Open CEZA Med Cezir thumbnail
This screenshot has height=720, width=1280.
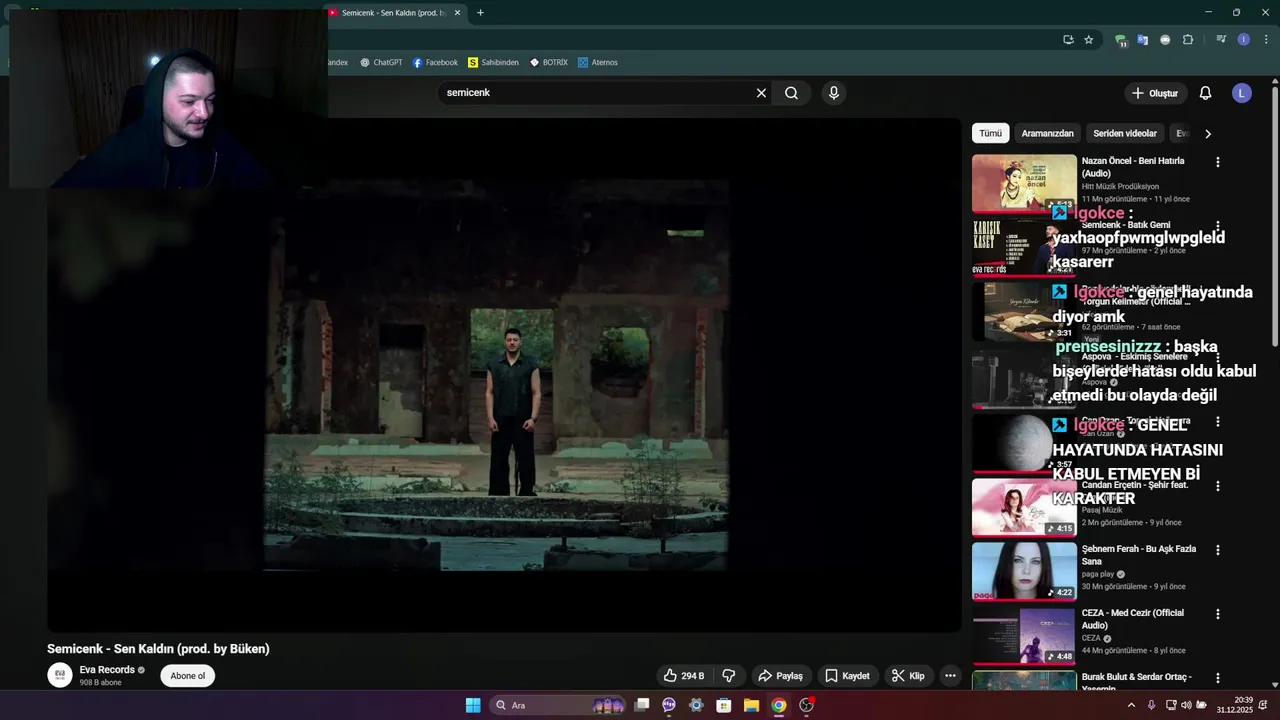[x=1024, y=635]
